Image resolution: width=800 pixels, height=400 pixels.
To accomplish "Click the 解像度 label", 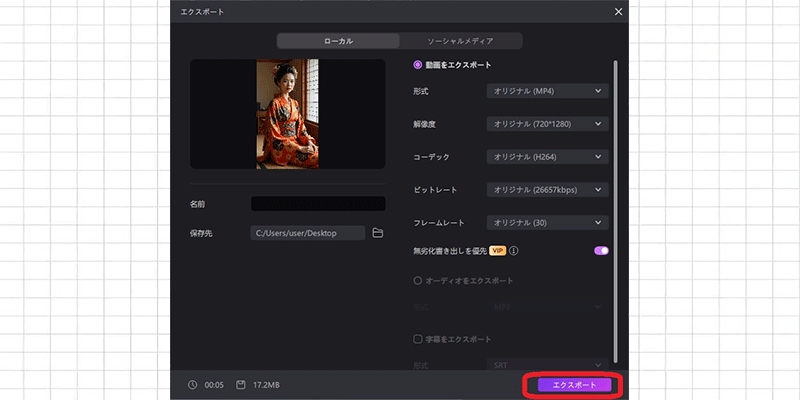I will coord(424,124).
